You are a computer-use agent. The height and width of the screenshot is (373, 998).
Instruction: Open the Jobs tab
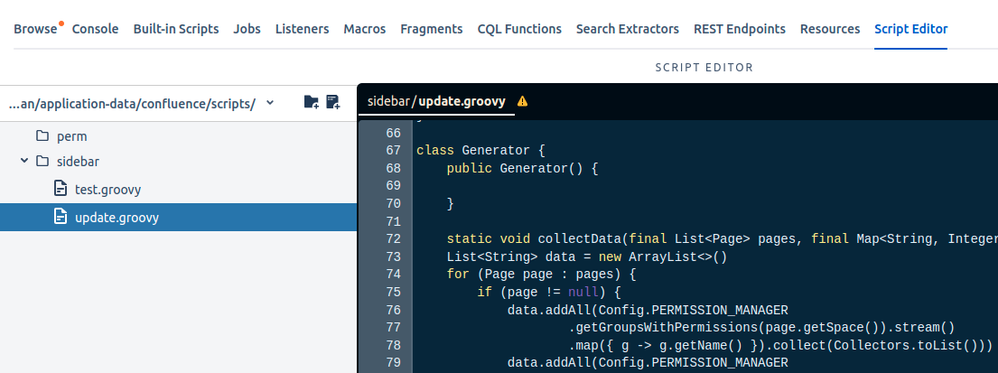coord(247,29)
